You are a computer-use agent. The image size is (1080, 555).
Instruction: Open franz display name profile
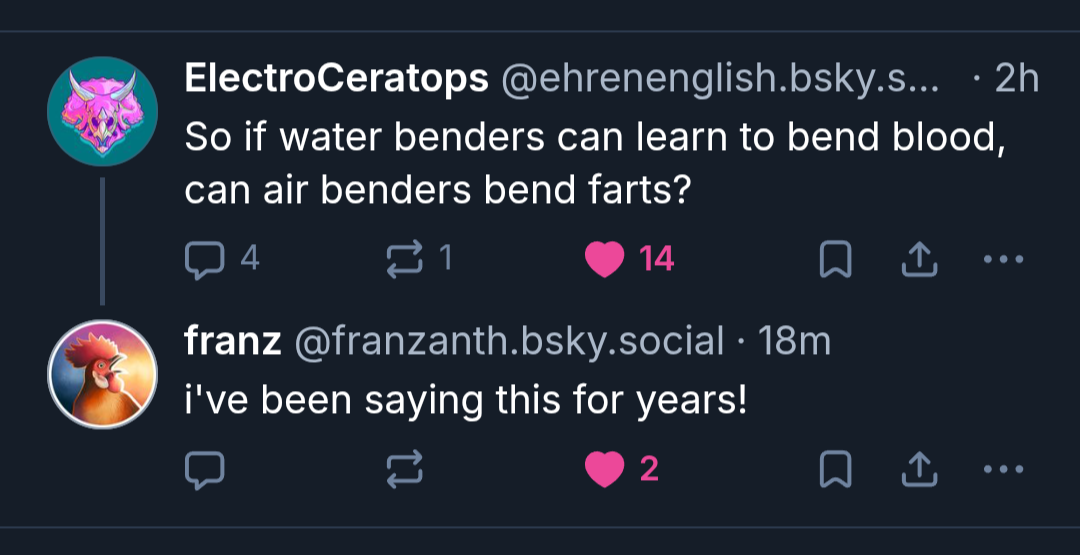pos(232,342)
